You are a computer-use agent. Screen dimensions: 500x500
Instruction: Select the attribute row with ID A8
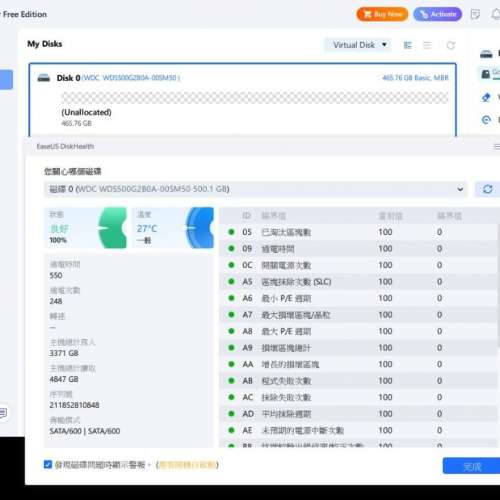tap(358, 331)
